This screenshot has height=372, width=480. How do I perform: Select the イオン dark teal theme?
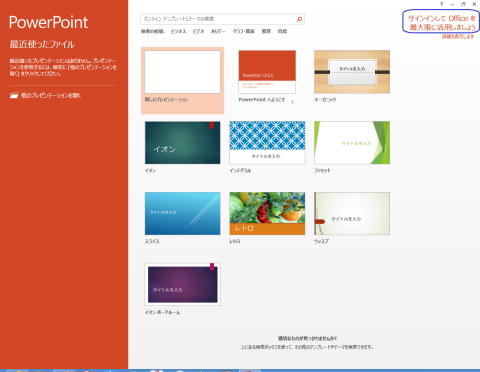tap(183, 143)
